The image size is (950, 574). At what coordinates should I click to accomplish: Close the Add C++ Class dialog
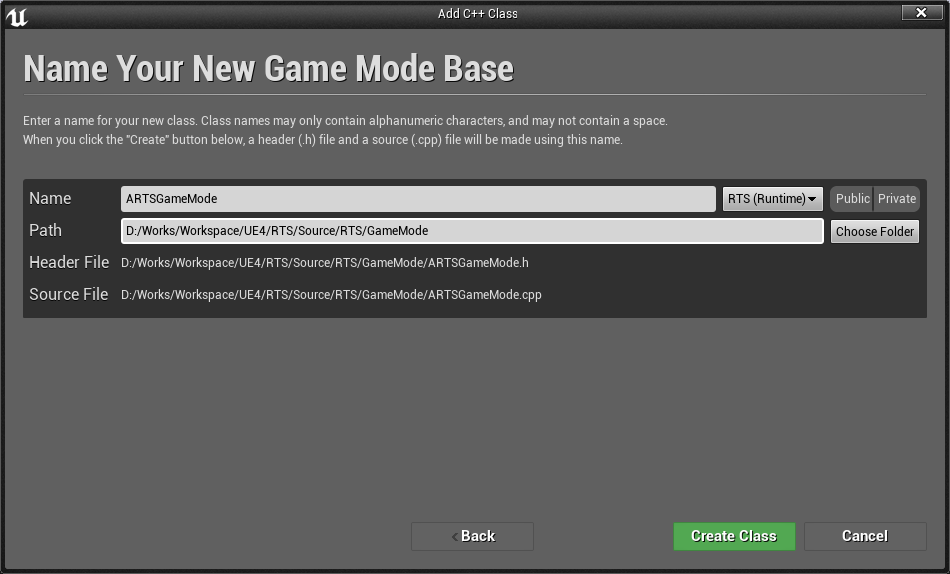(922, 12)
